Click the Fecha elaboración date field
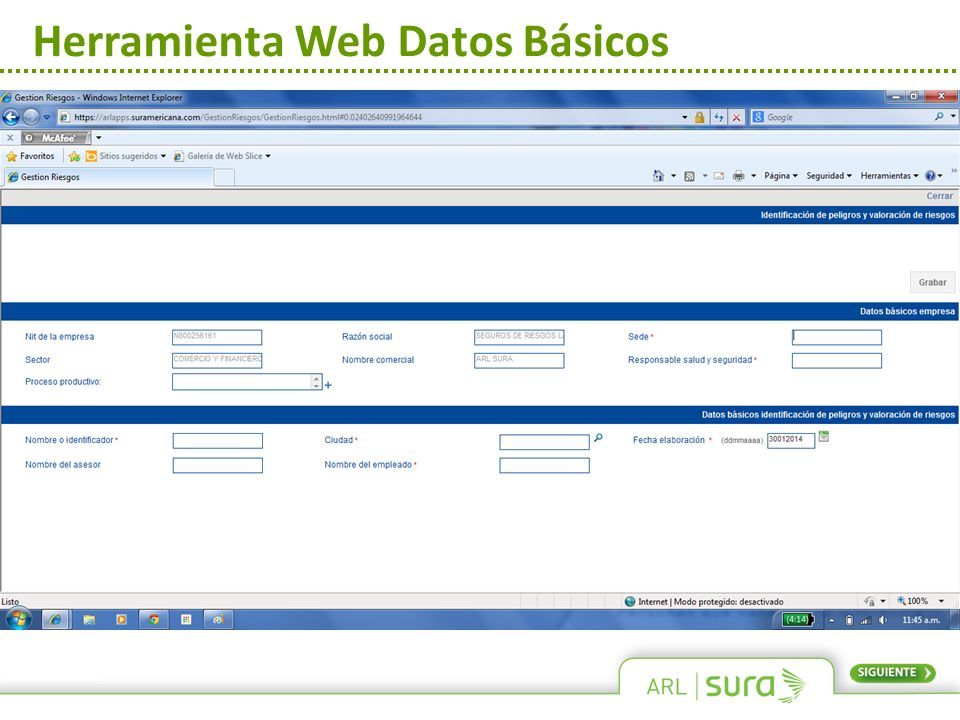 pyautogui.click(x=790, y=440)
